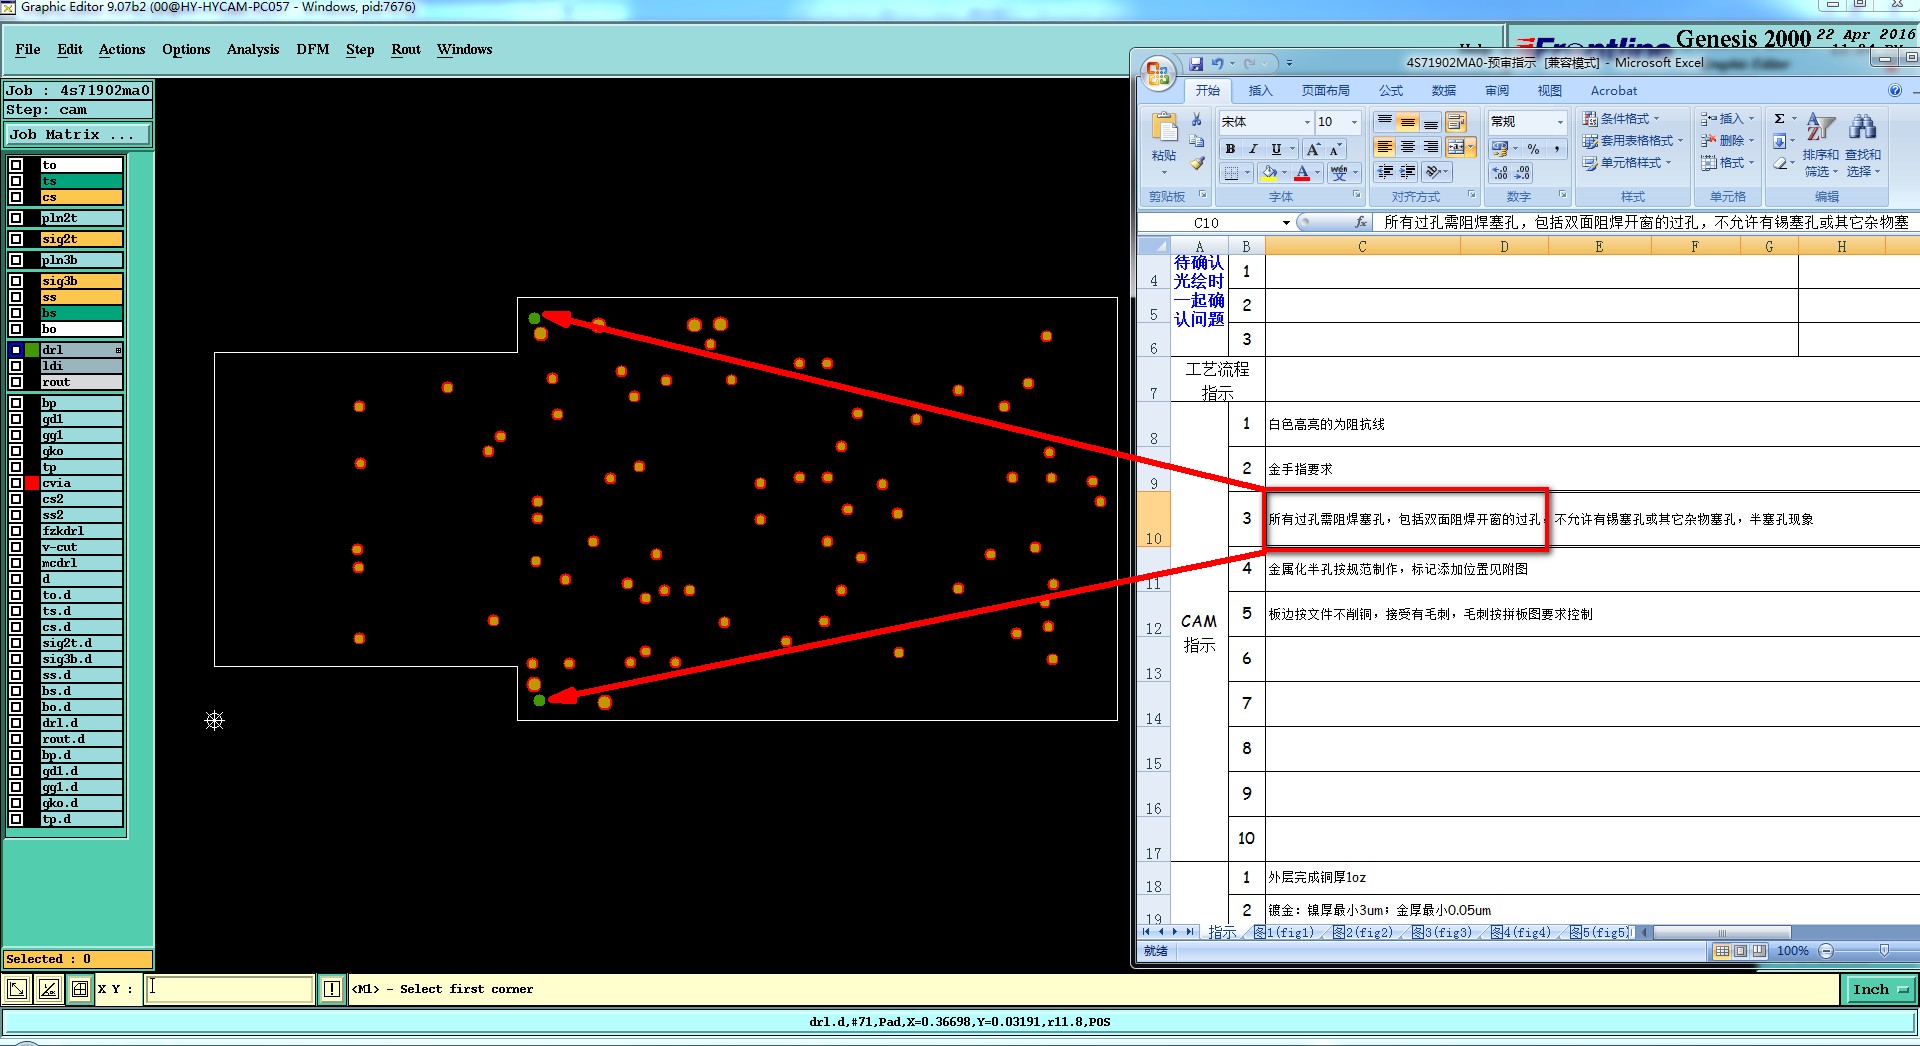
Task: Select the 'mcdrl' layer row
Action: pos(81,563)
